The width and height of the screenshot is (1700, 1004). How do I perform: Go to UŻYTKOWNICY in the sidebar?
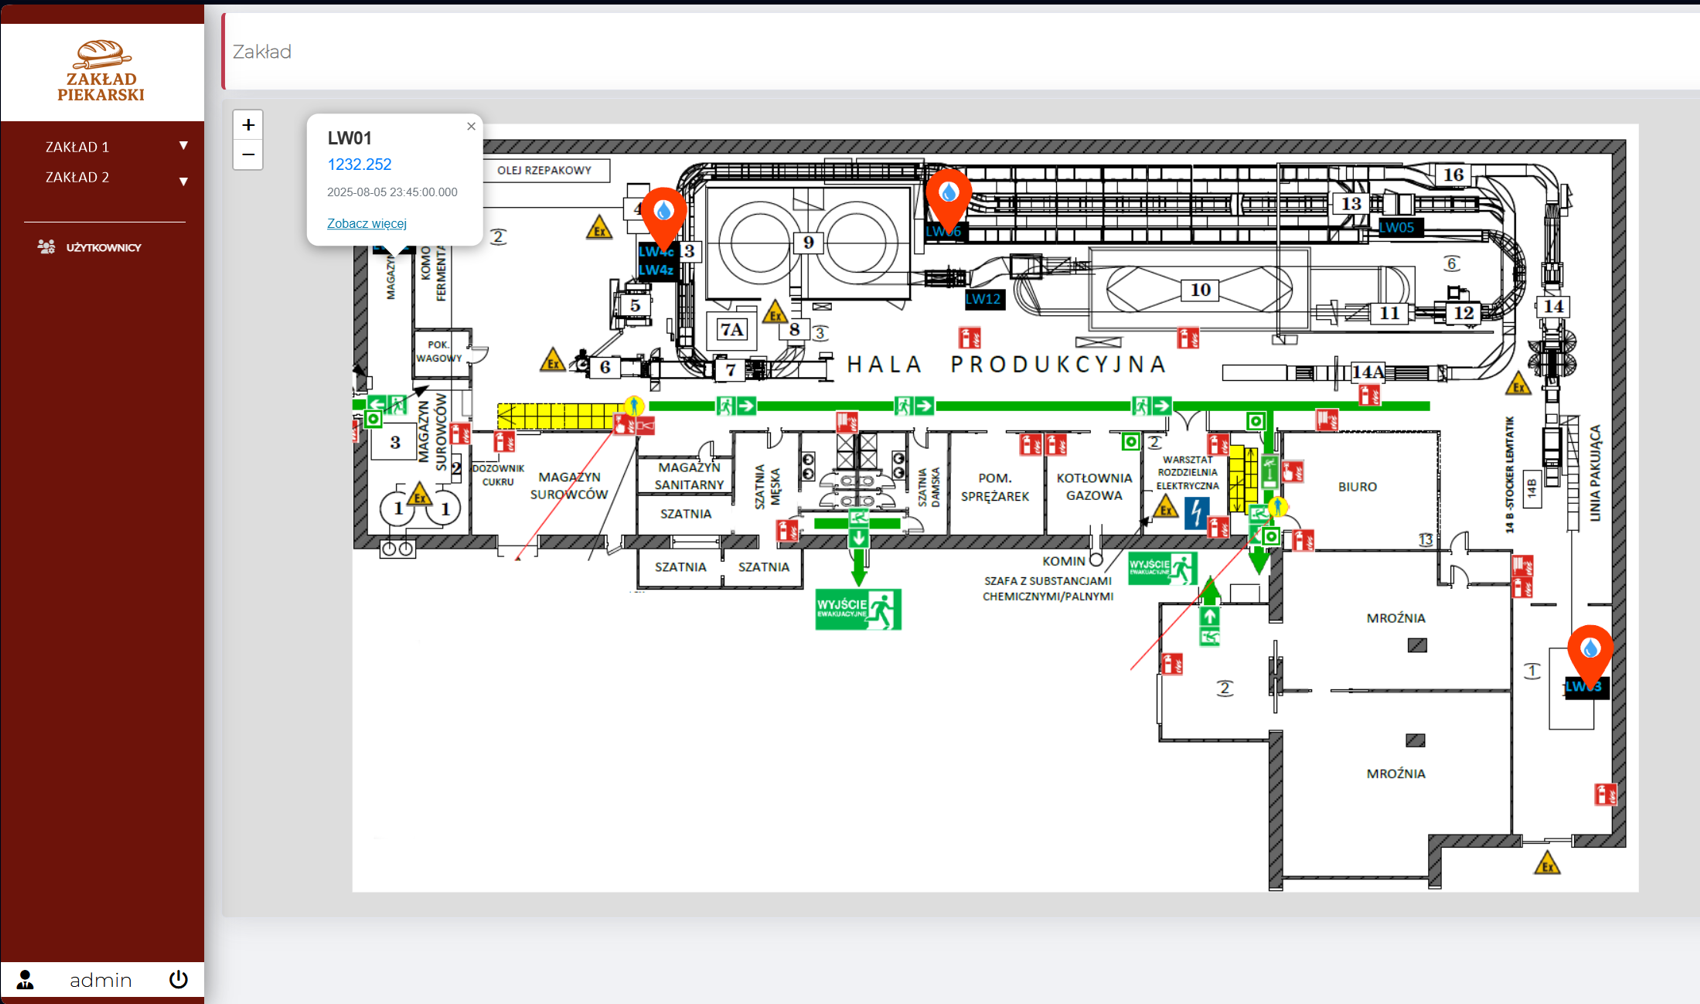pos(103,247)
